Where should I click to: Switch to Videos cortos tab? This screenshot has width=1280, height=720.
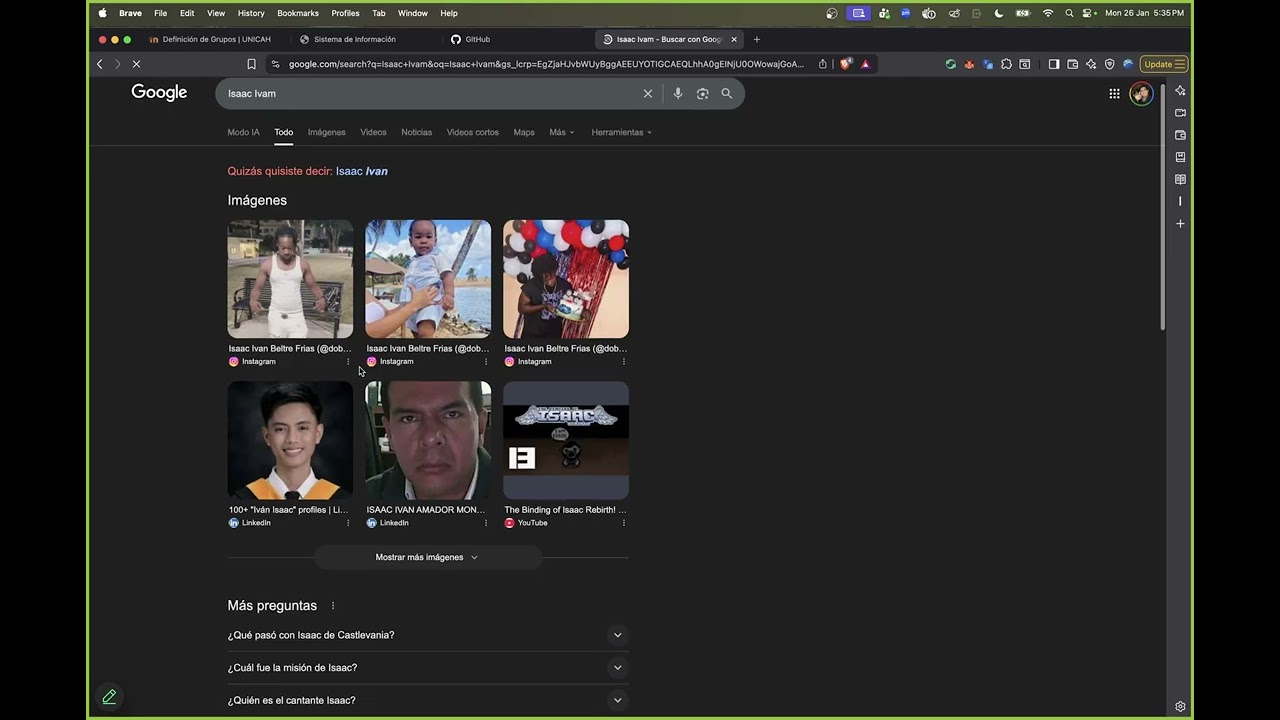click(472, 132)
